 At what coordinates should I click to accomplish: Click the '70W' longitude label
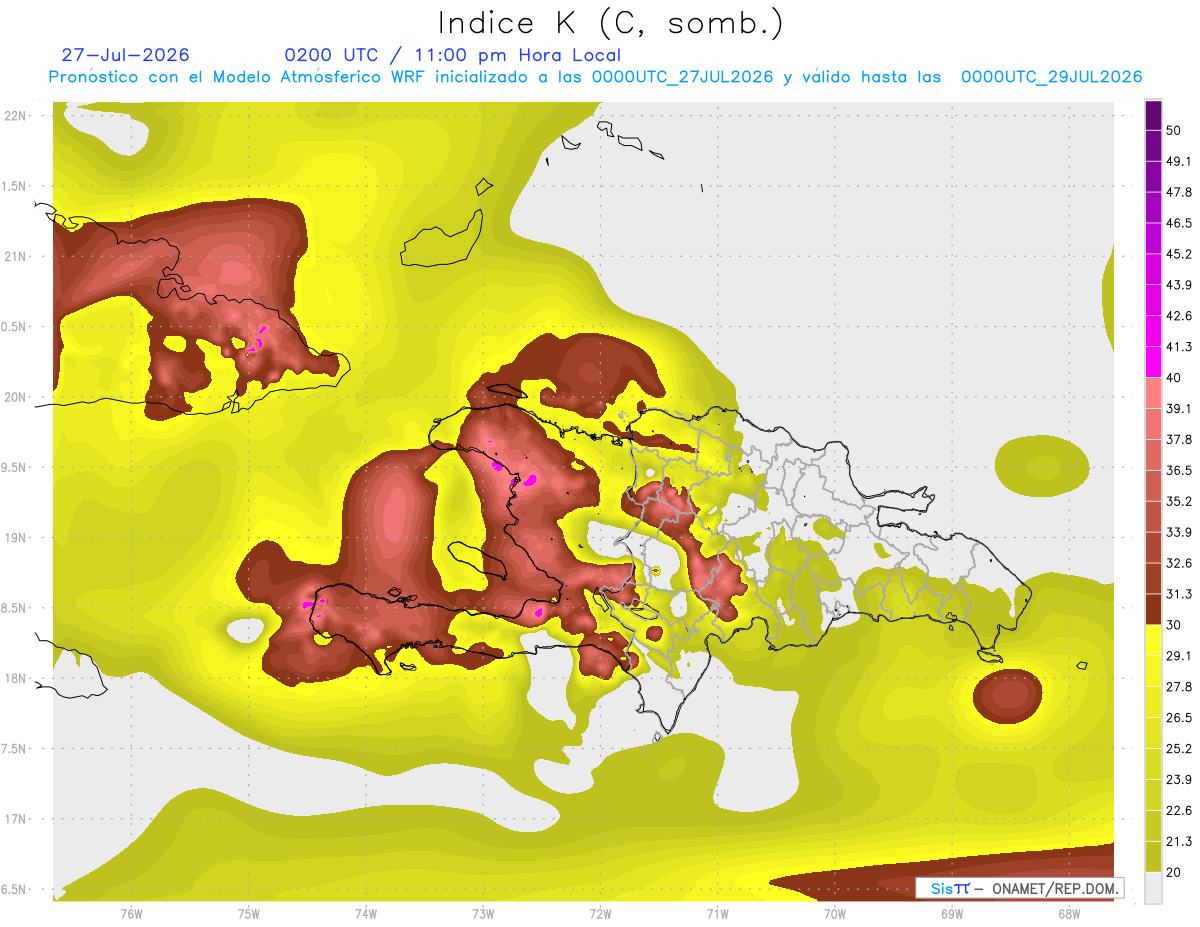(x=835, y=914)
